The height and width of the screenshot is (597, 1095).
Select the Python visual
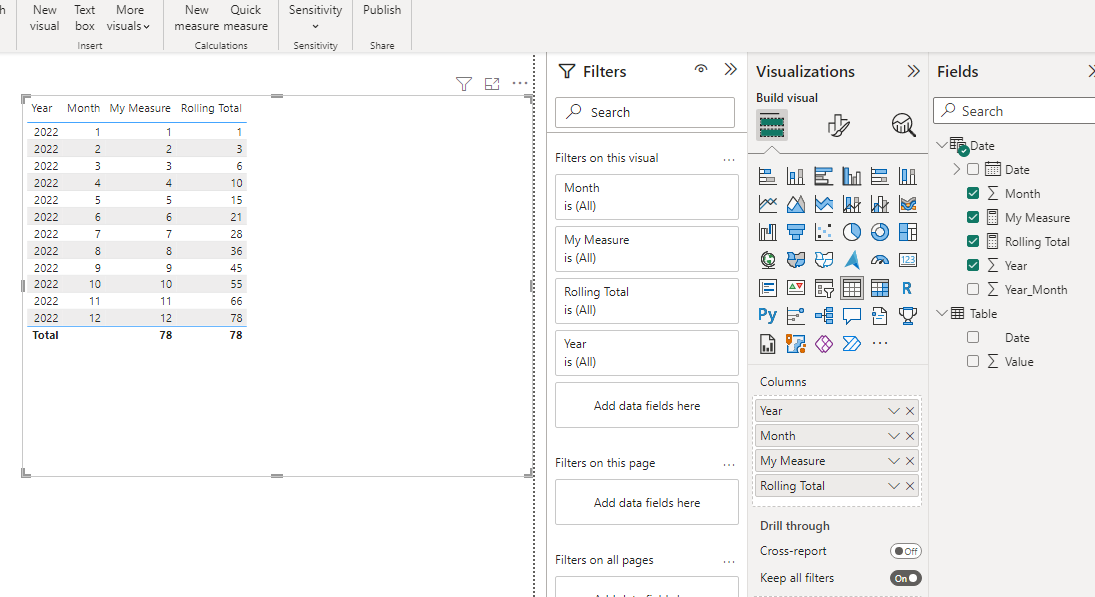[767, 316]
